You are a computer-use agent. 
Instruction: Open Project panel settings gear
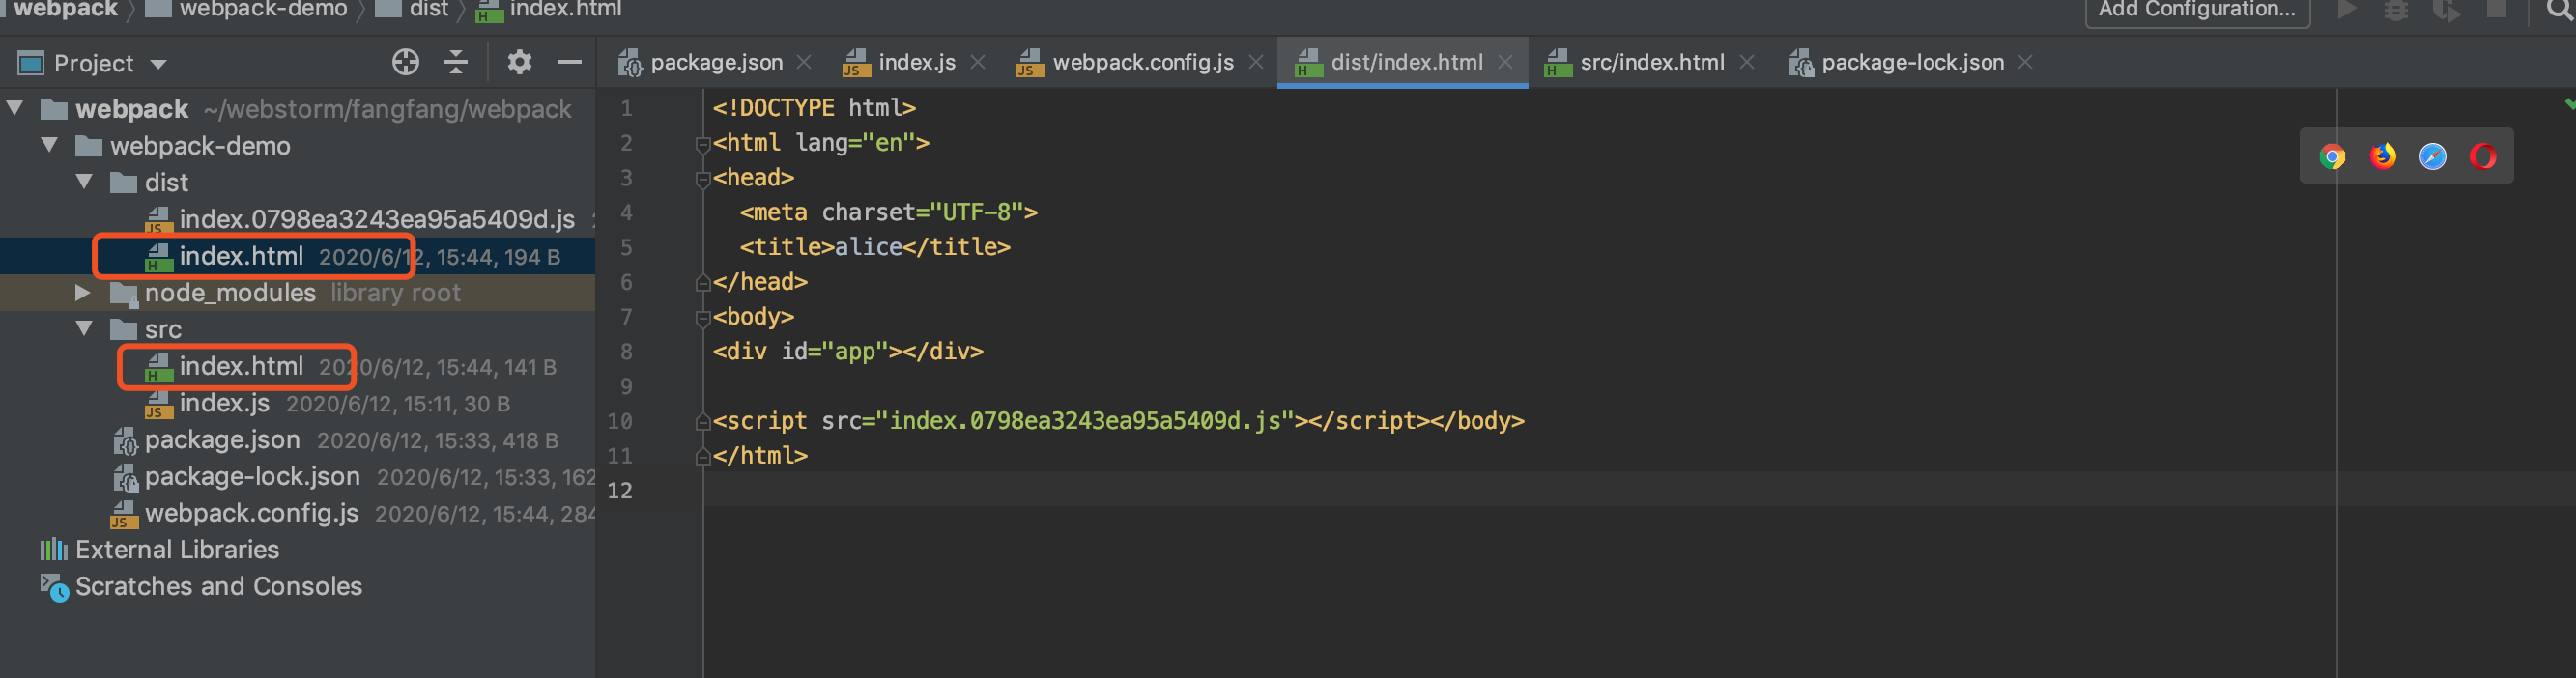point(519,62)
